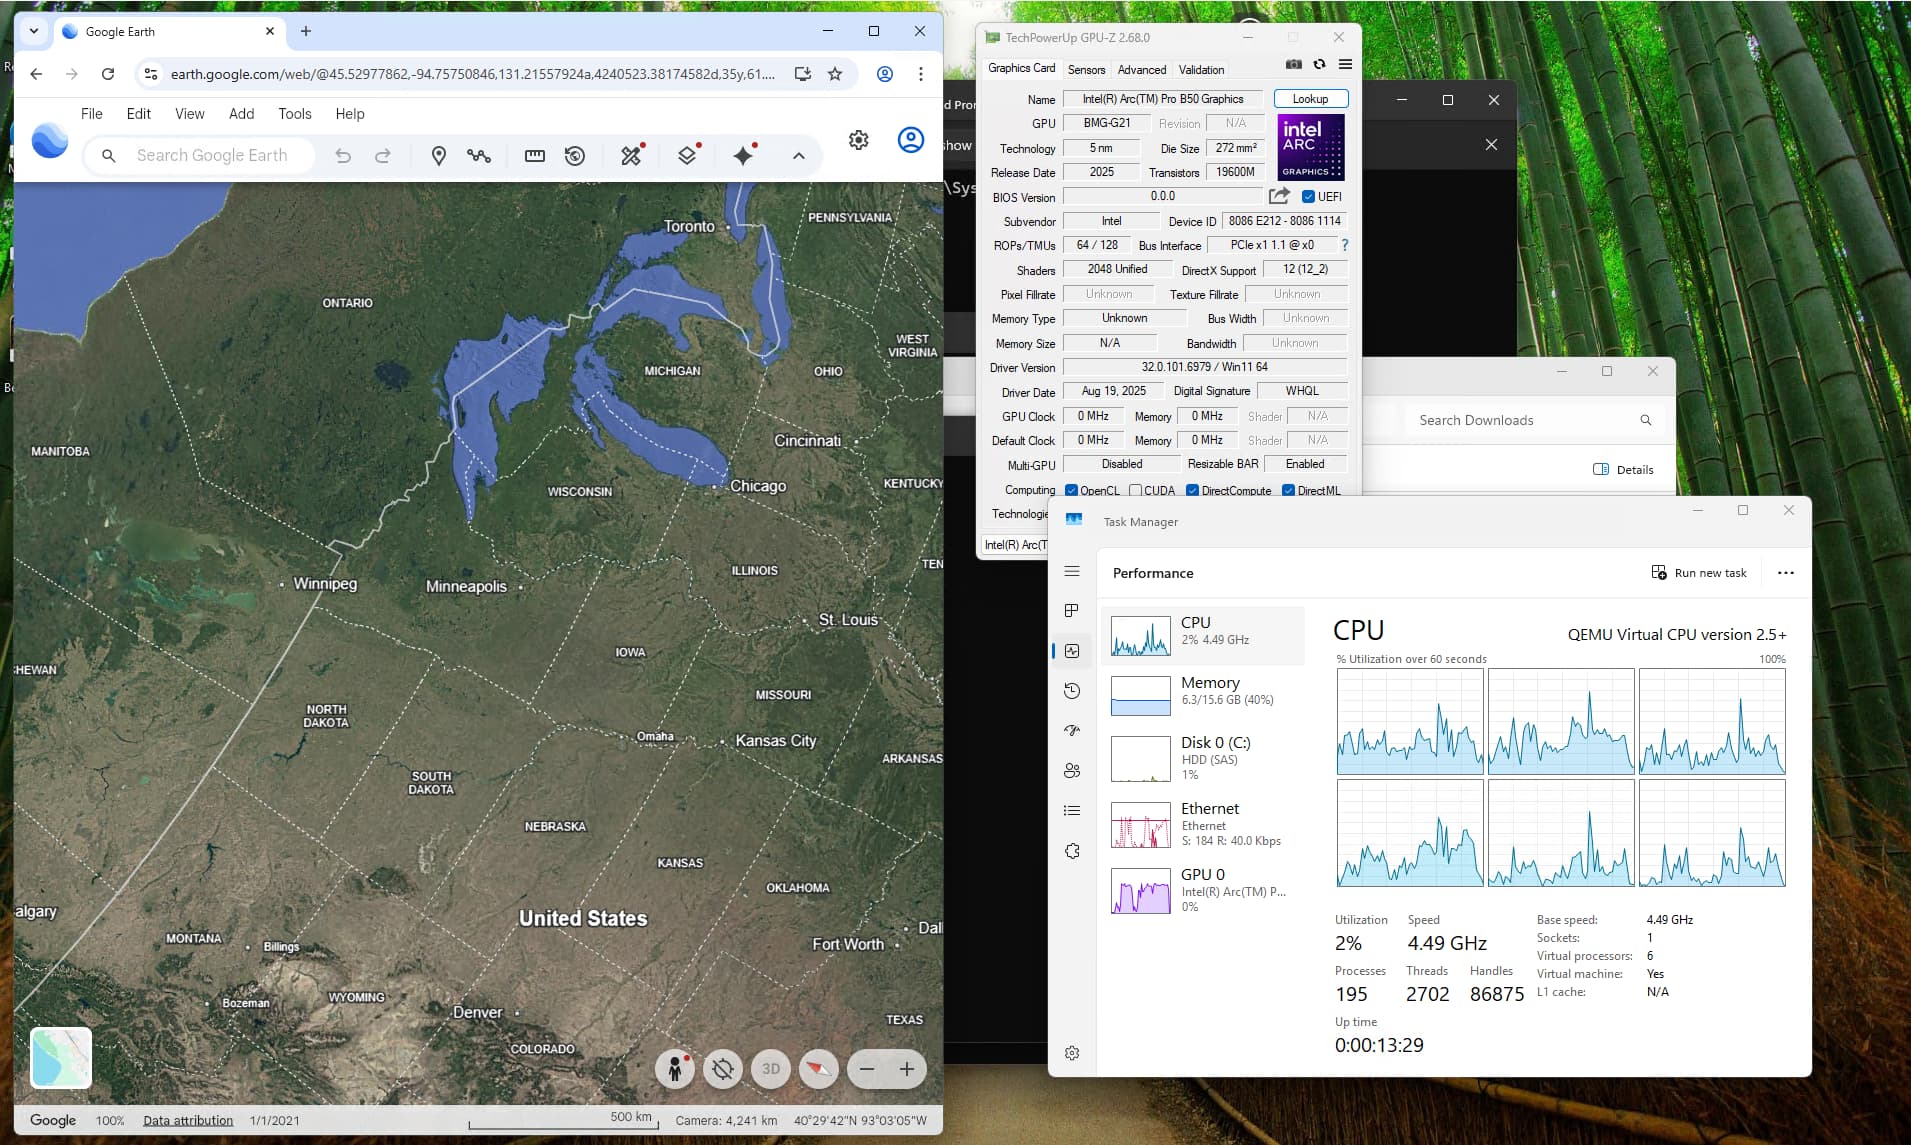Open the Tools menu in Google Earth

[x=294, y=114]
